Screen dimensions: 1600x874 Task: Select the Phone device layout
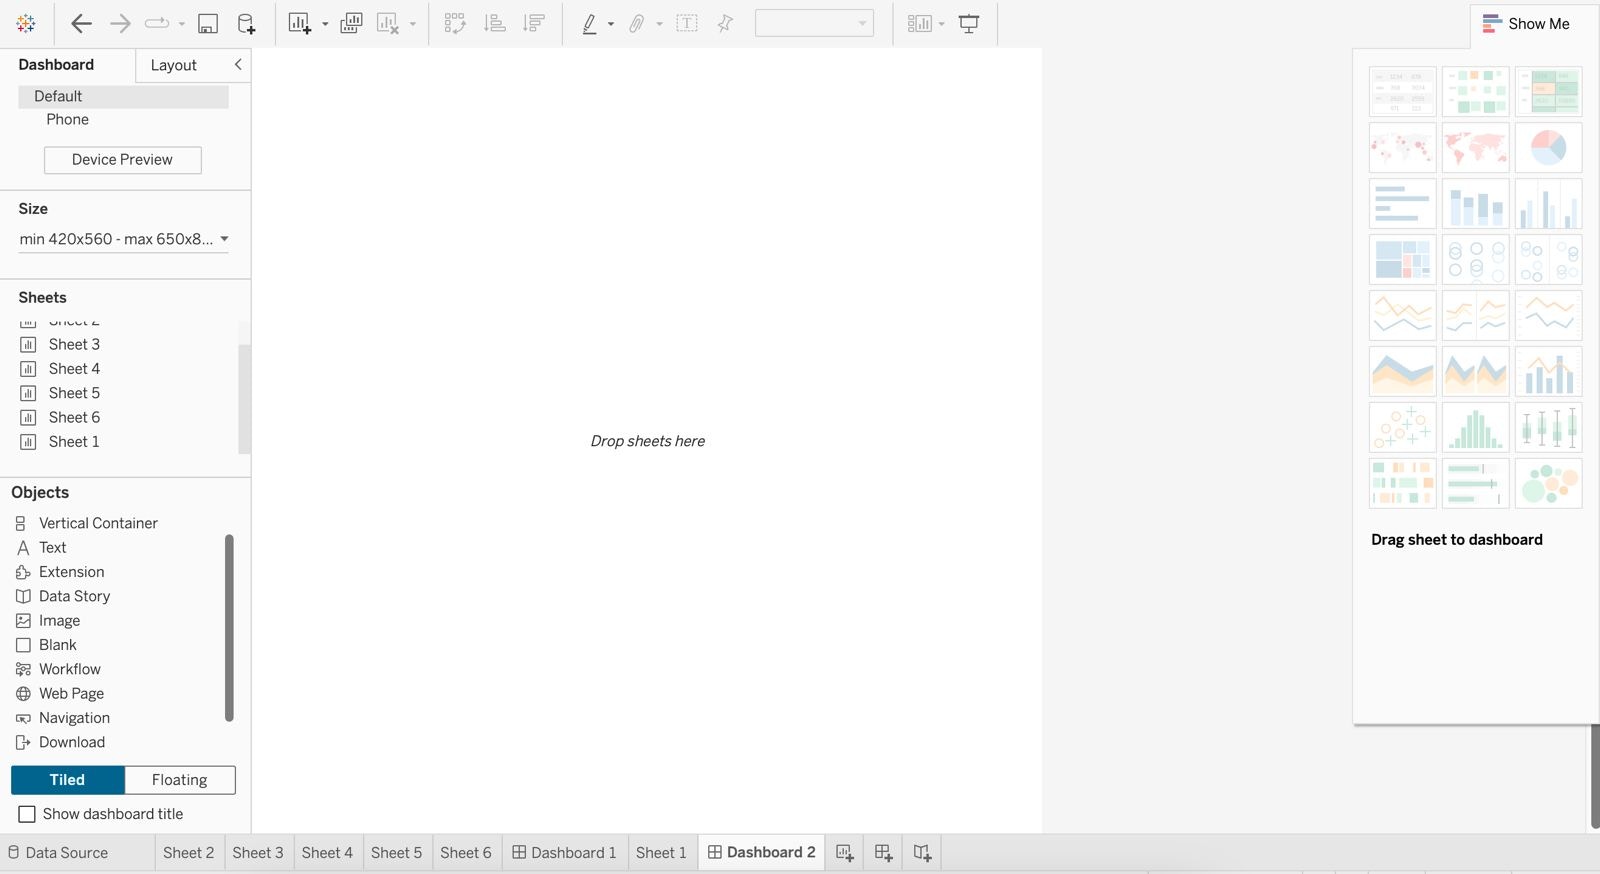67,119
